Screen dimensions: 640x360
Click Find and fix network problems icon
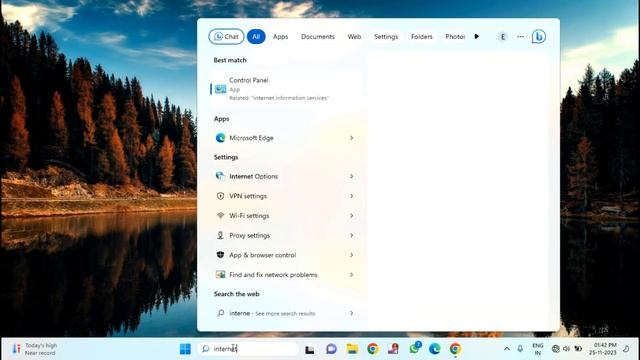click(x=220, y=274)
